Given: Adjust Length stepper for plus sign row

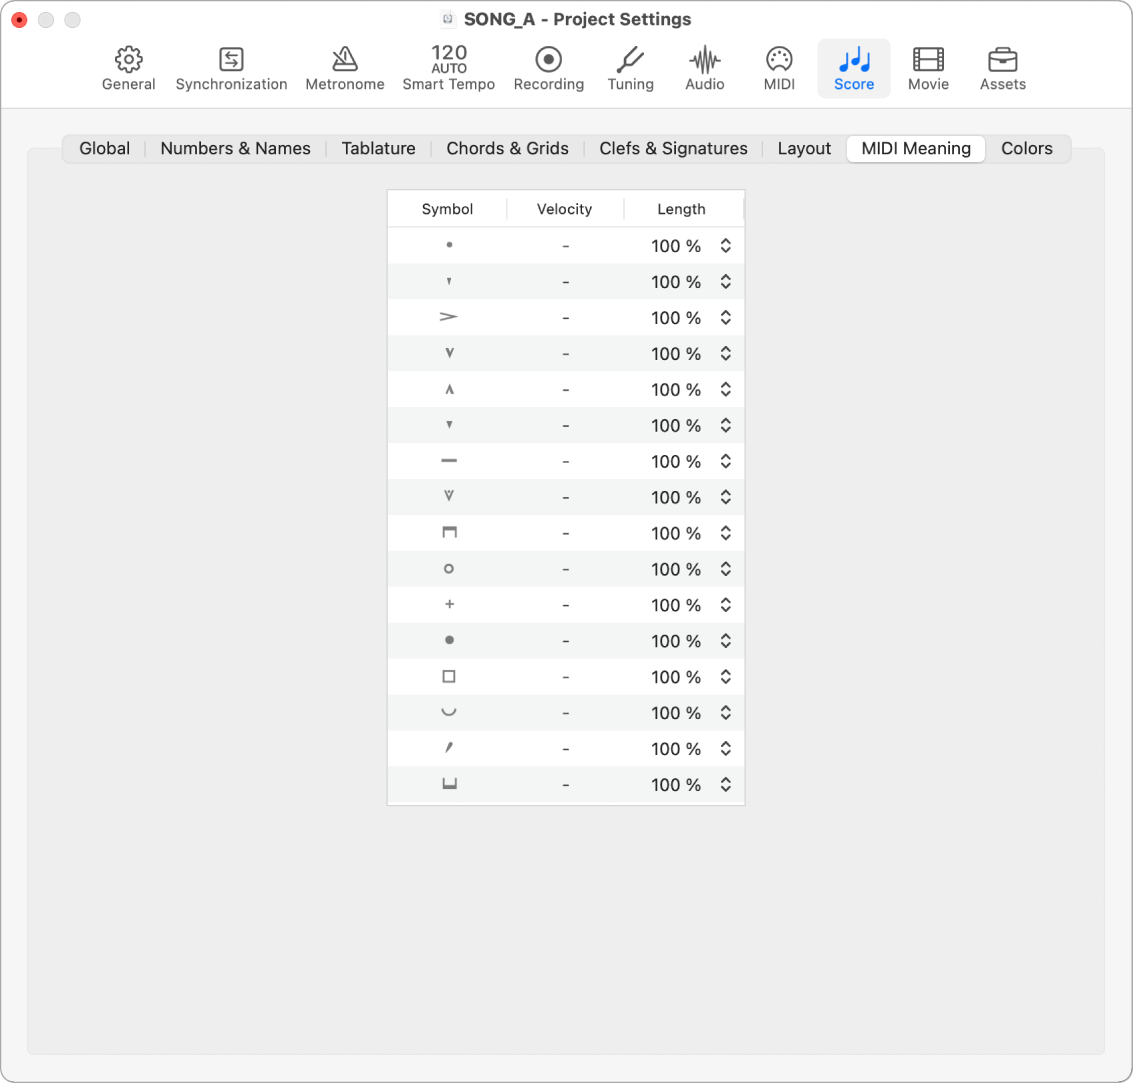Looking at the screenshot, I should [725, 605].
